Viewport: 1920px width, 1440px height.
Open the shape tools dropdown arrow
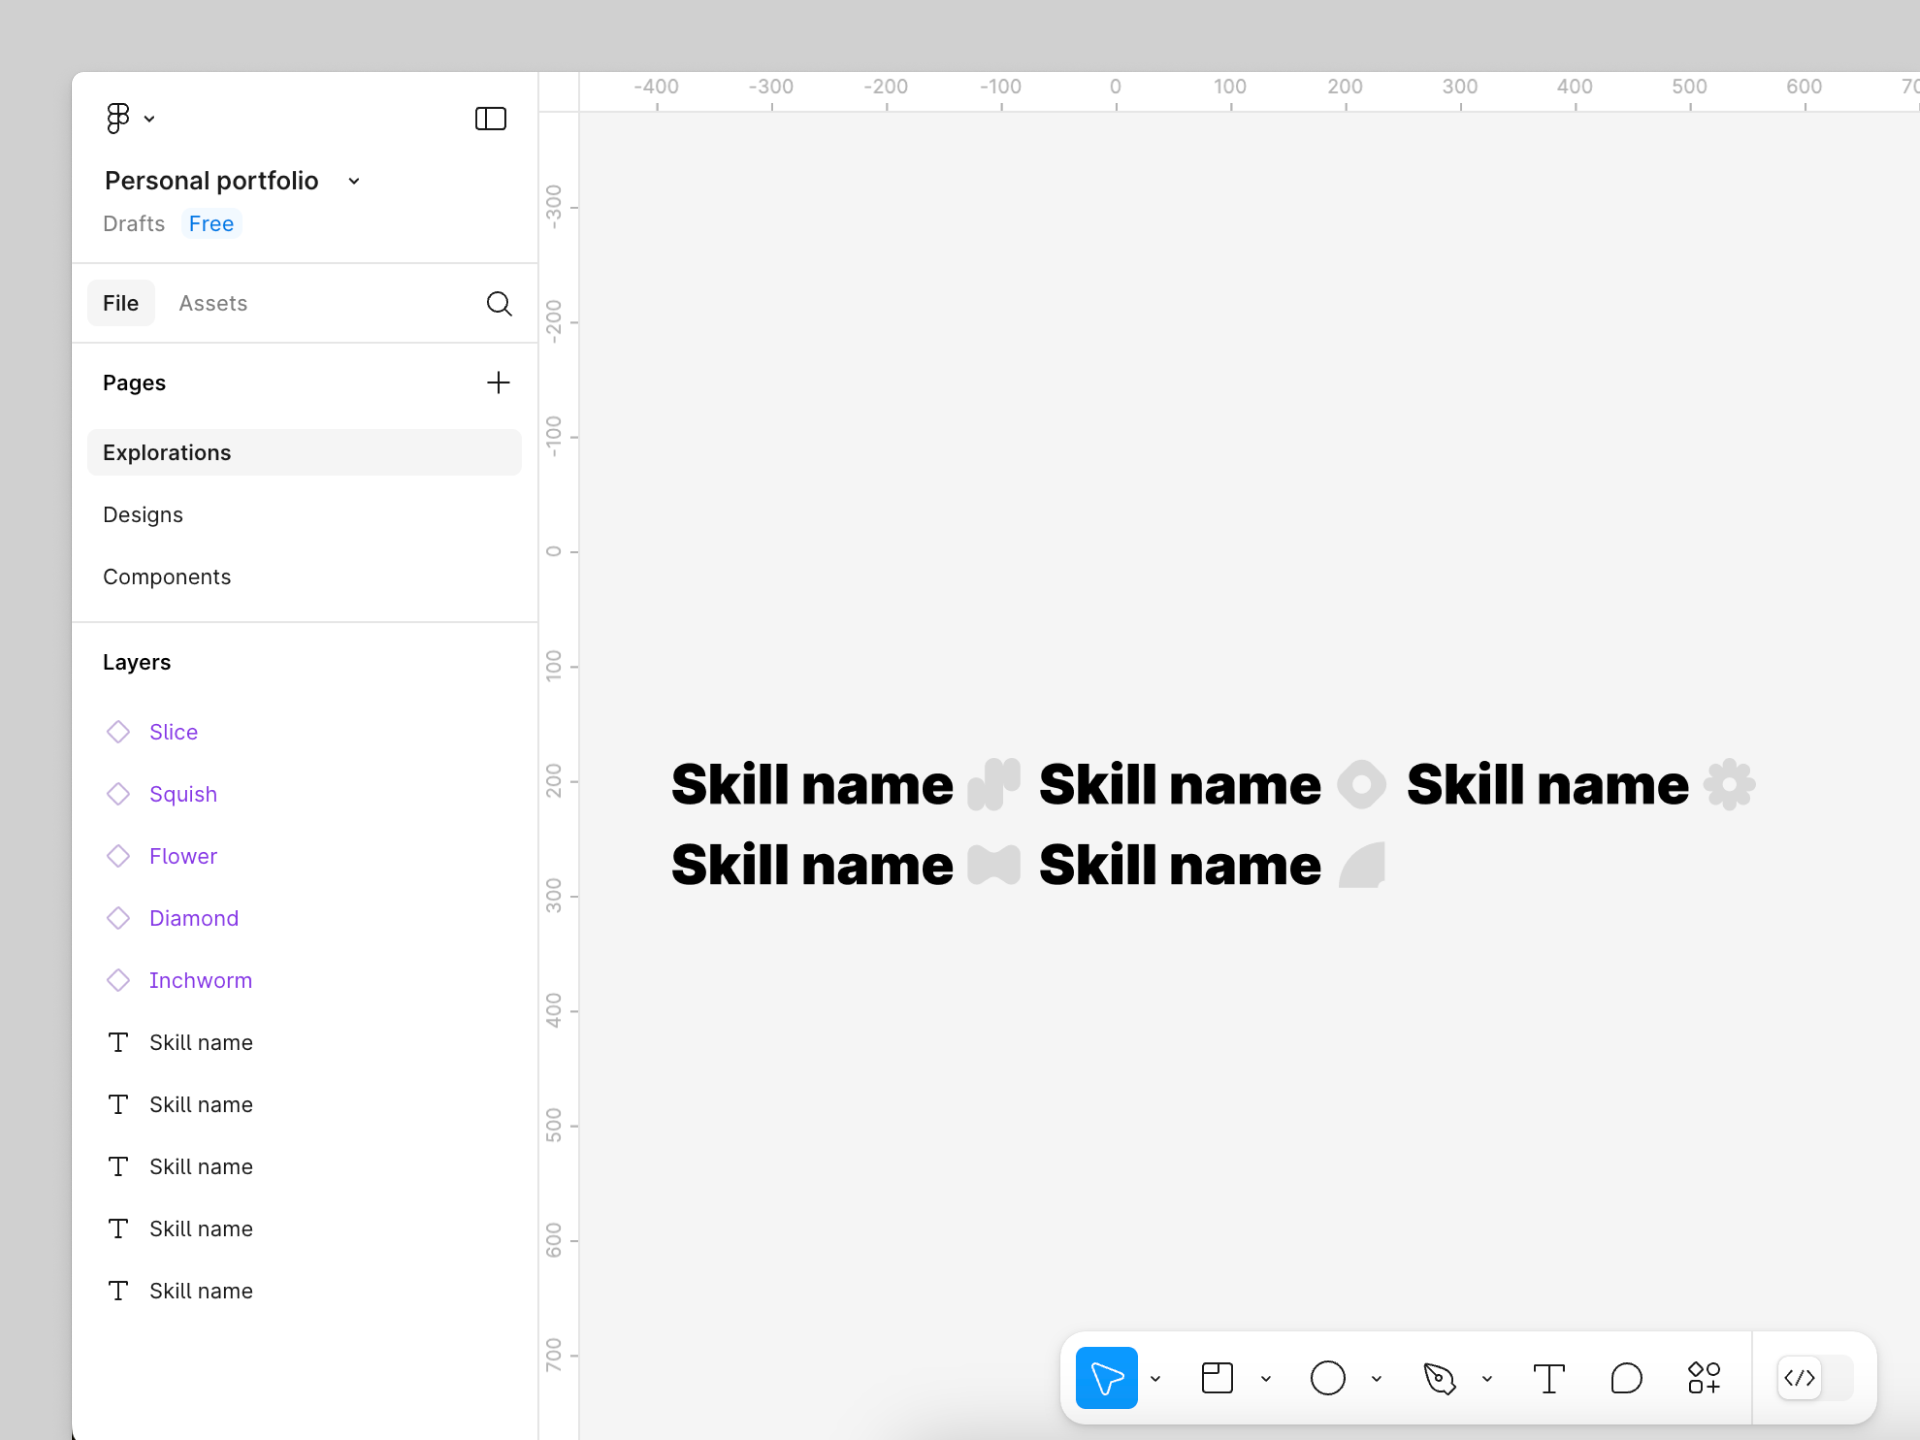click(1377, 1379)
